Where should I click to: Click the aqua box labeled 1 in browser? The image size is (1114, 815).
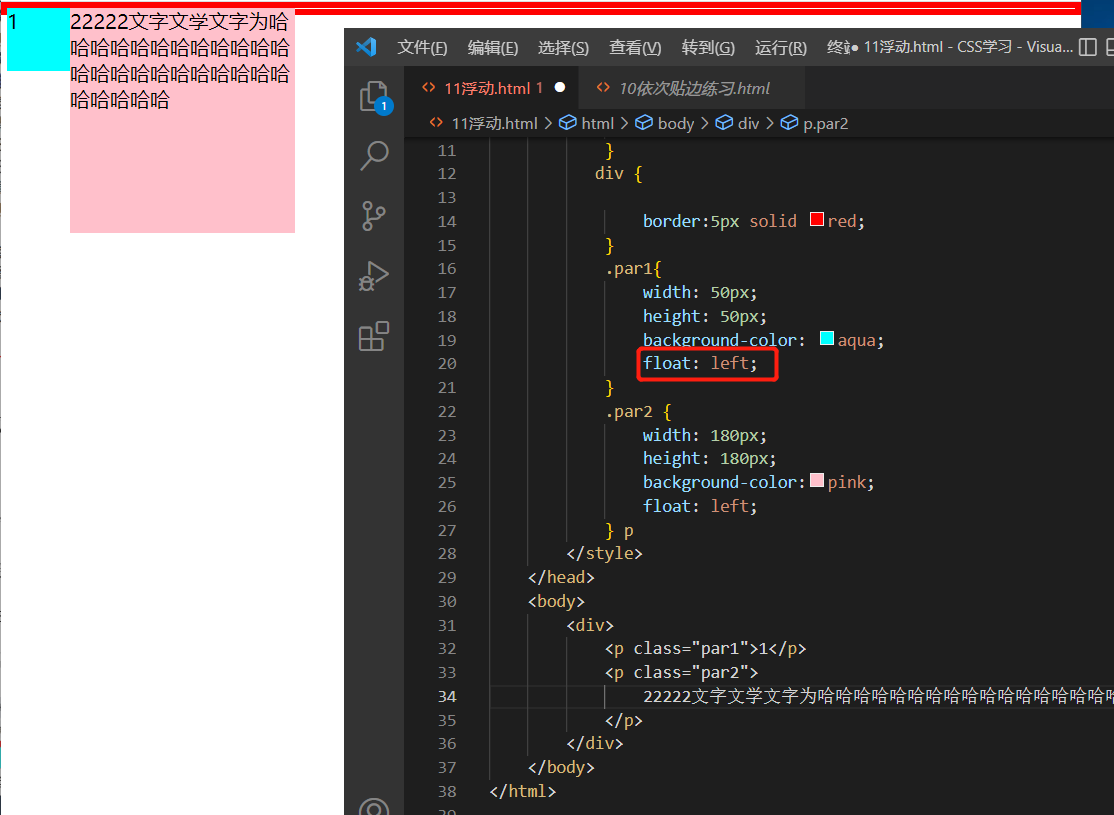tap(38, 40)
